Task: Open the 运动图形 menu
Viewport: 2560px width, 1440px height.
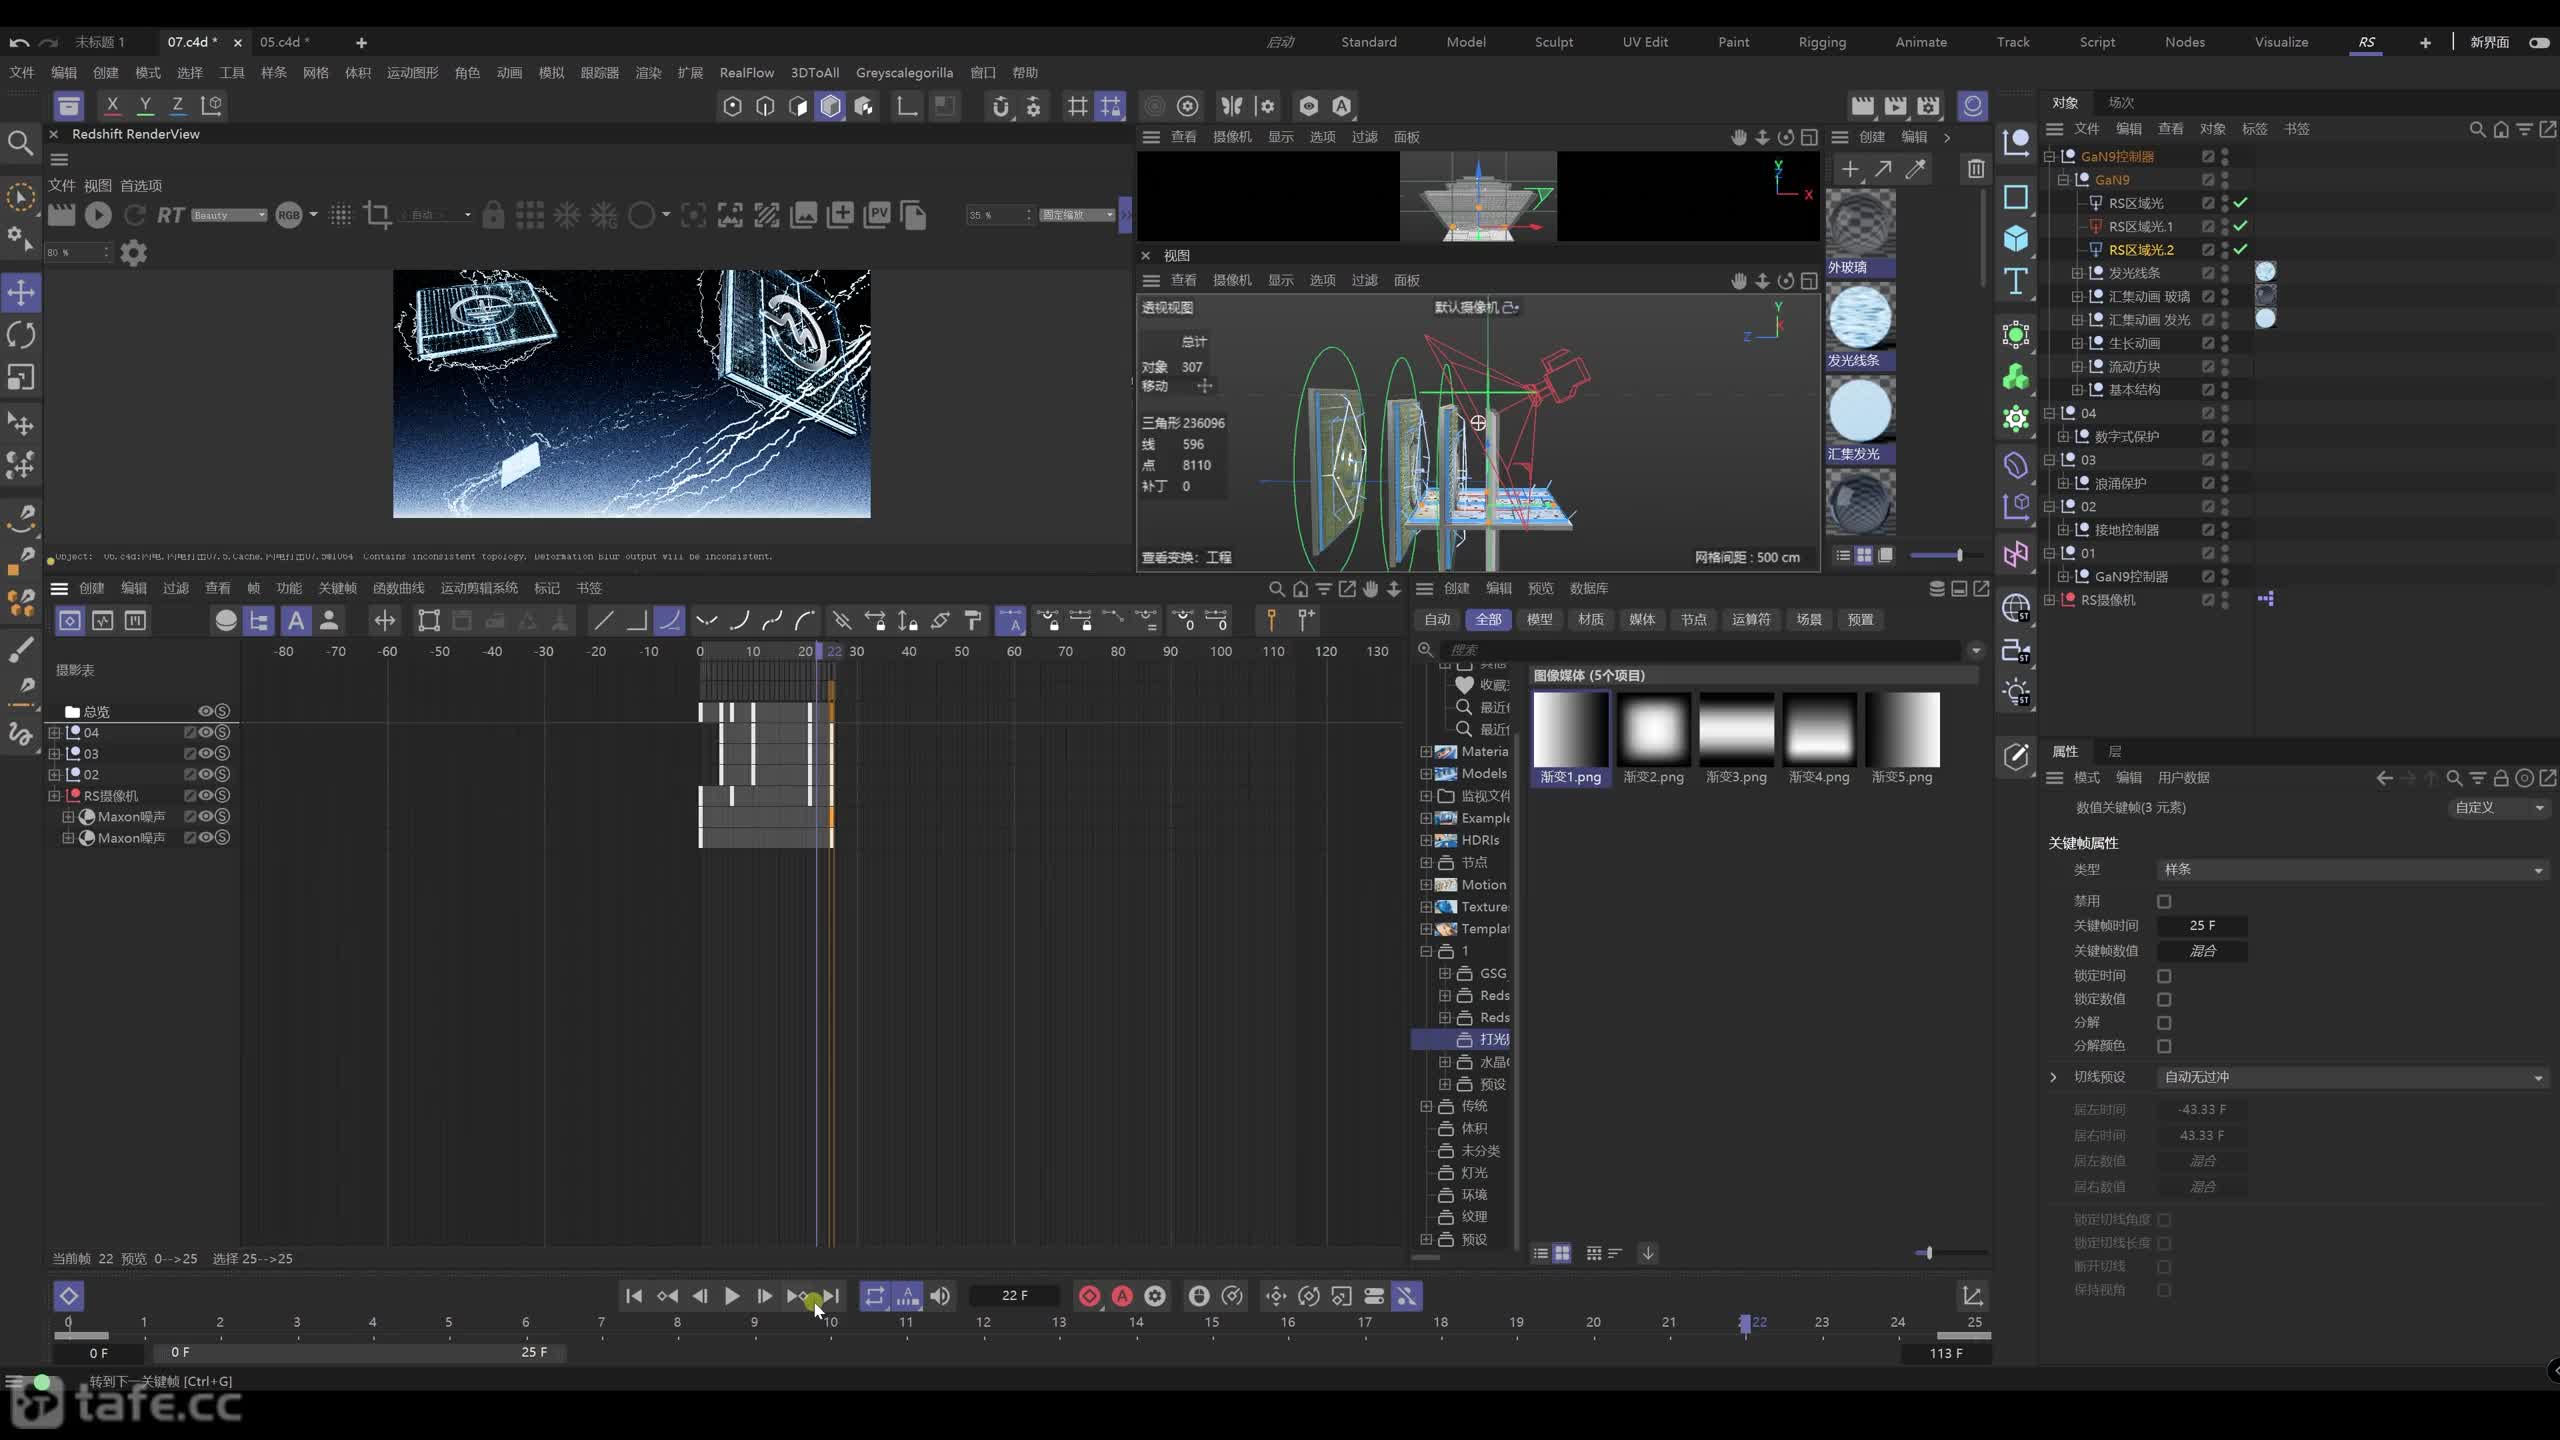Action: point(412,72)
